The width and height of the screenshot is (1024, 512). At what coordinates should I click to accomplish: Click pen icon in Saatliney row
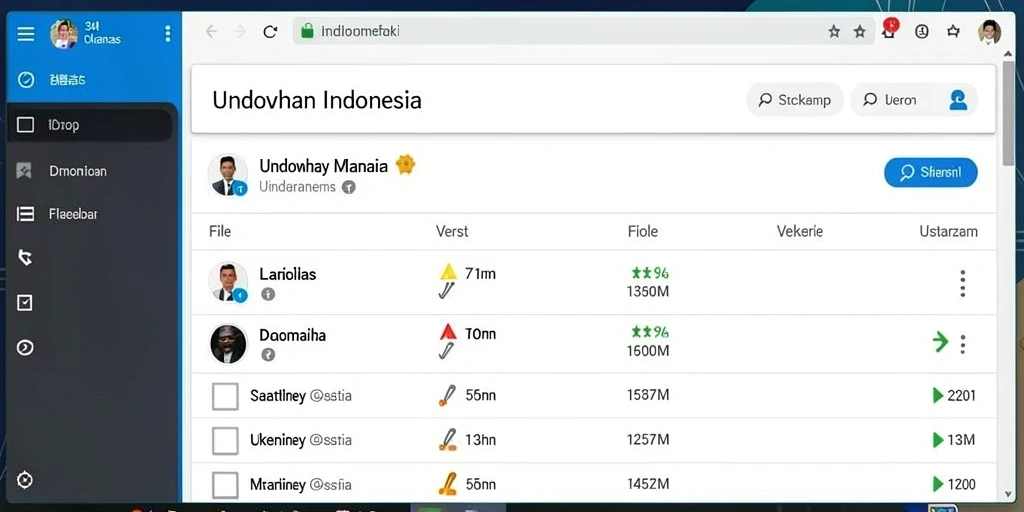click(447, 395)
